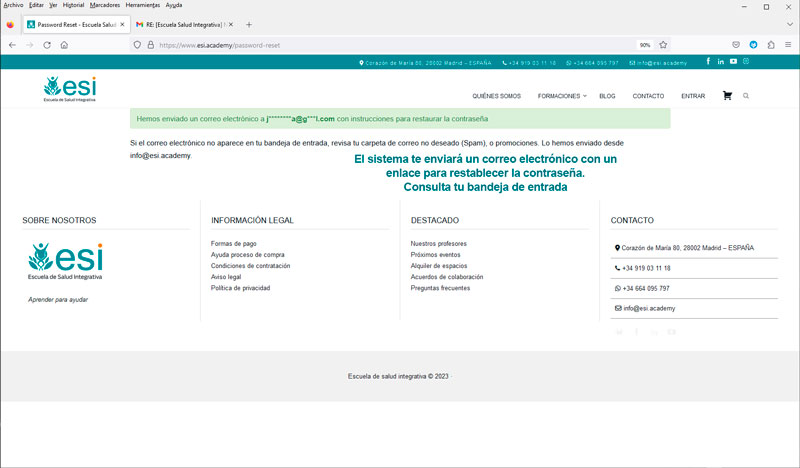Image resolution: width=800 pixels, height=468 pixels.
Task: Open Nuestros profesores link
Action: [439, 243]
